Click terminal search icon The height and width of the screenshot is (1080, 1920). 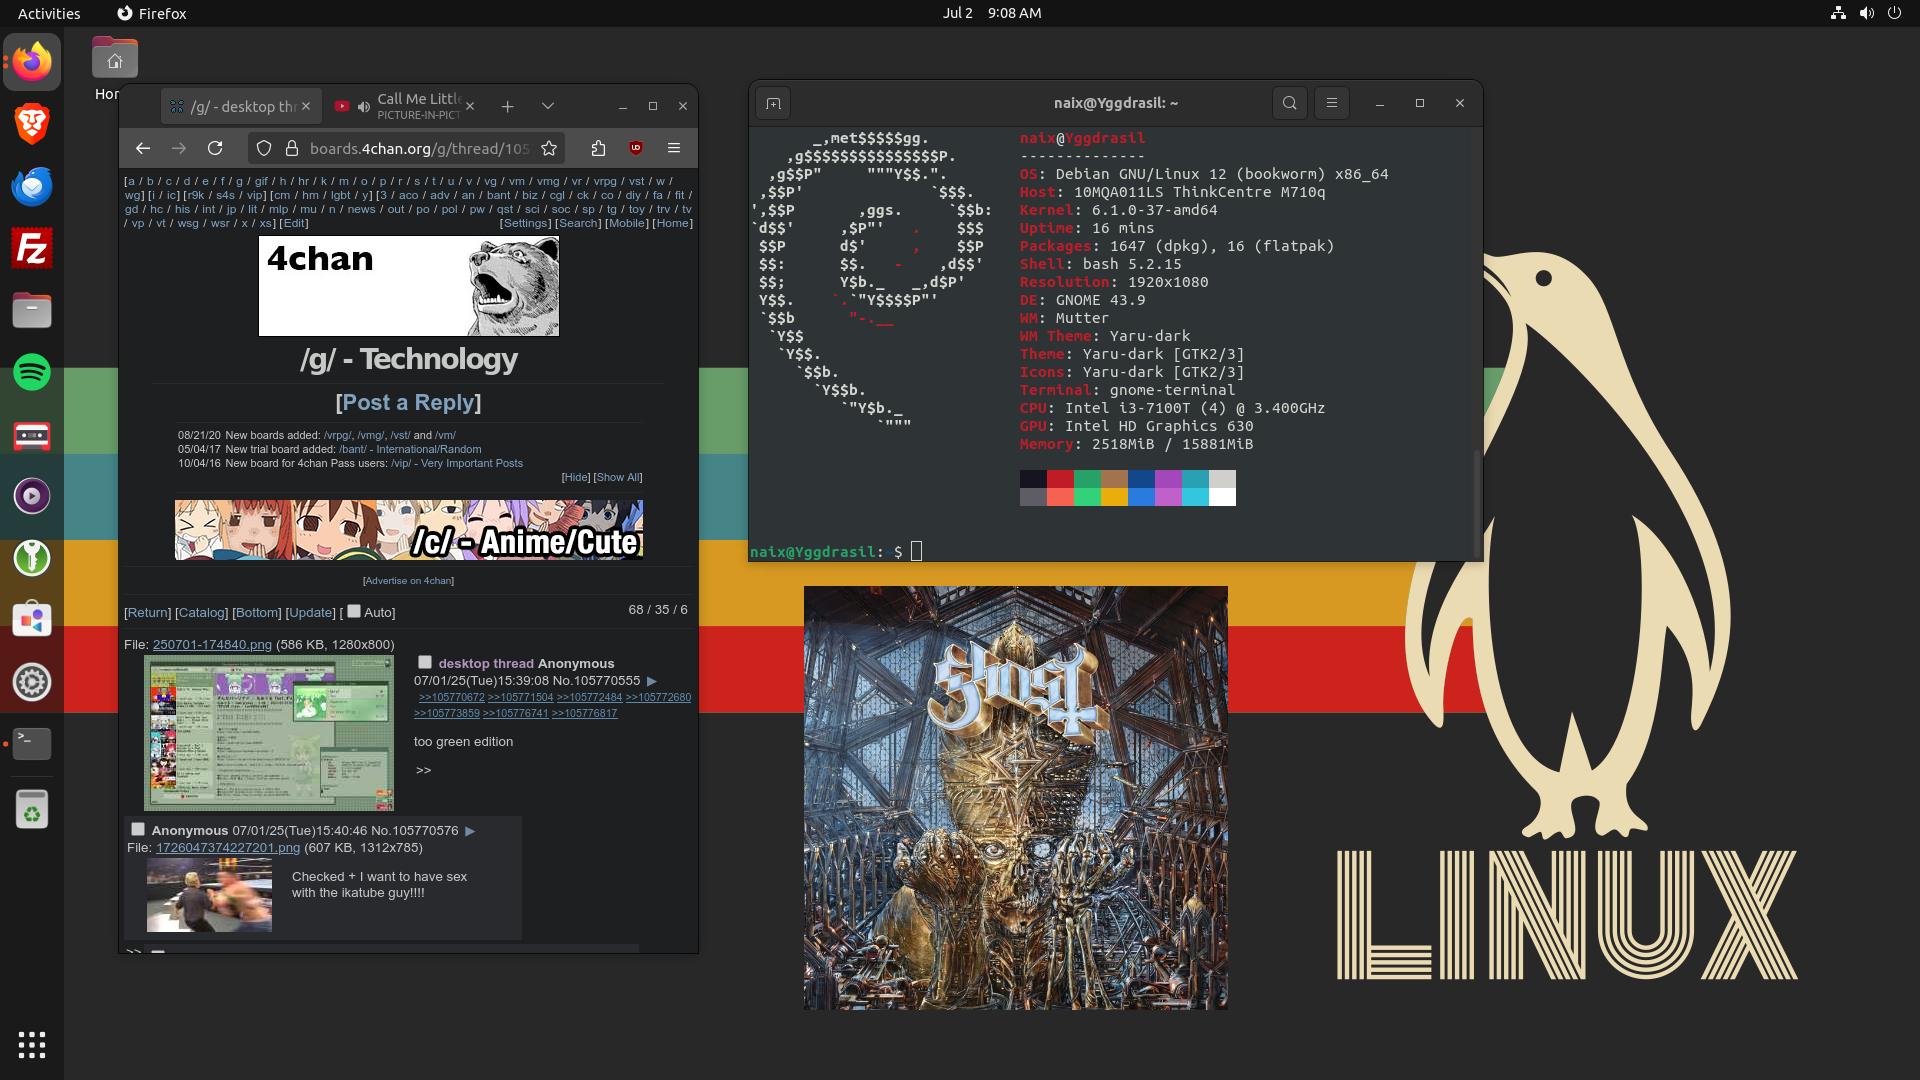coord(1290,103)
